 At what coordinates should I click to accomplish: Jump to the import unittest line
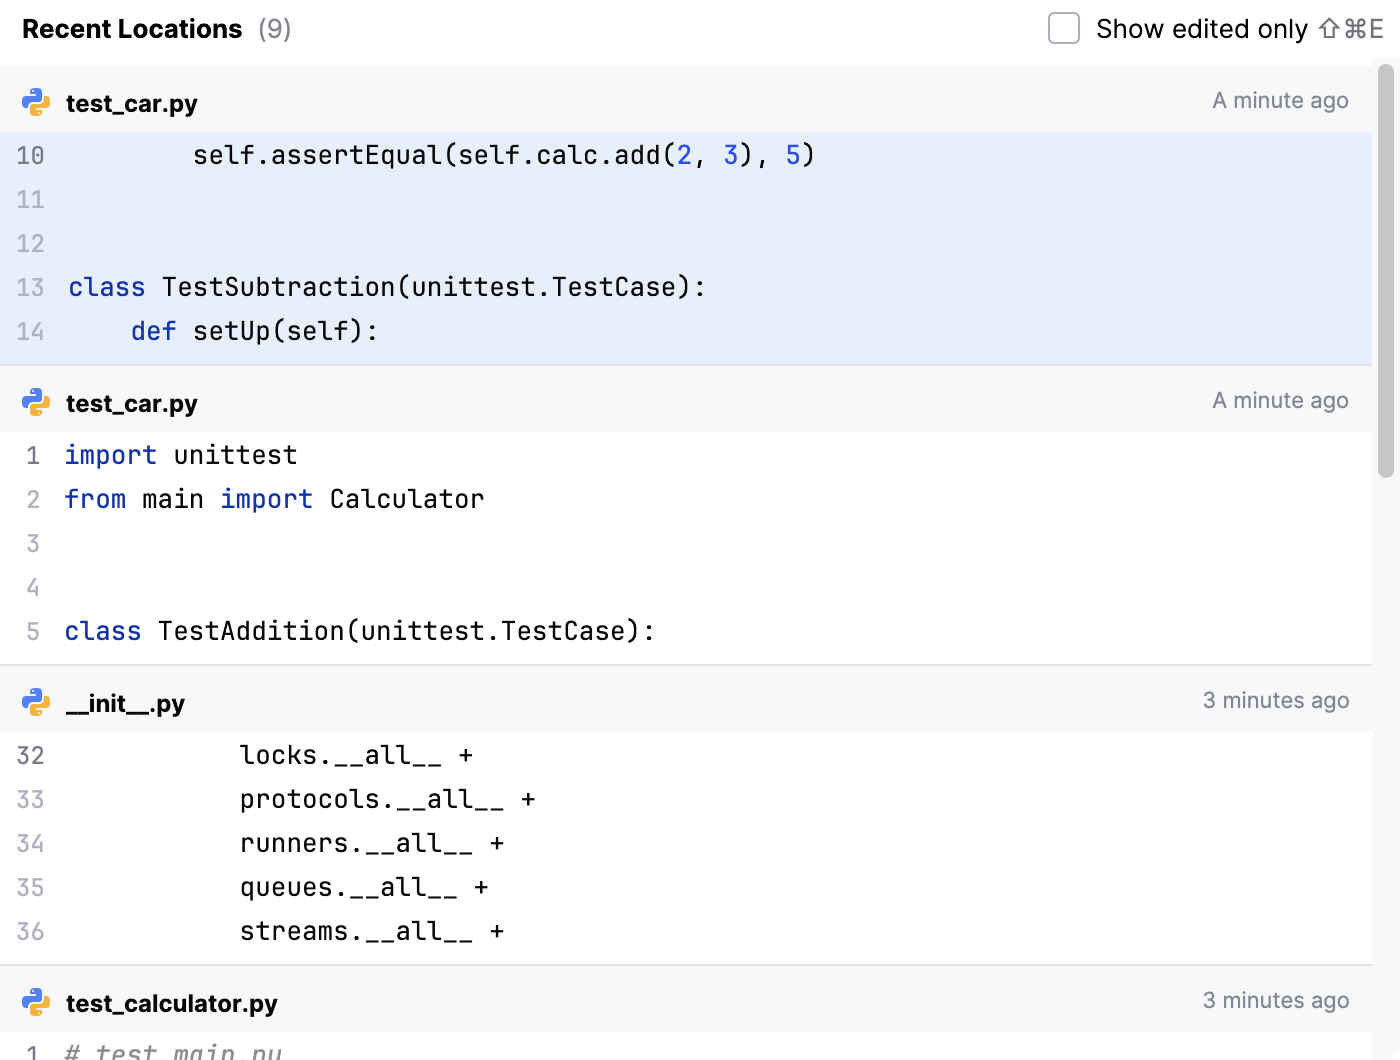(181, 455)
